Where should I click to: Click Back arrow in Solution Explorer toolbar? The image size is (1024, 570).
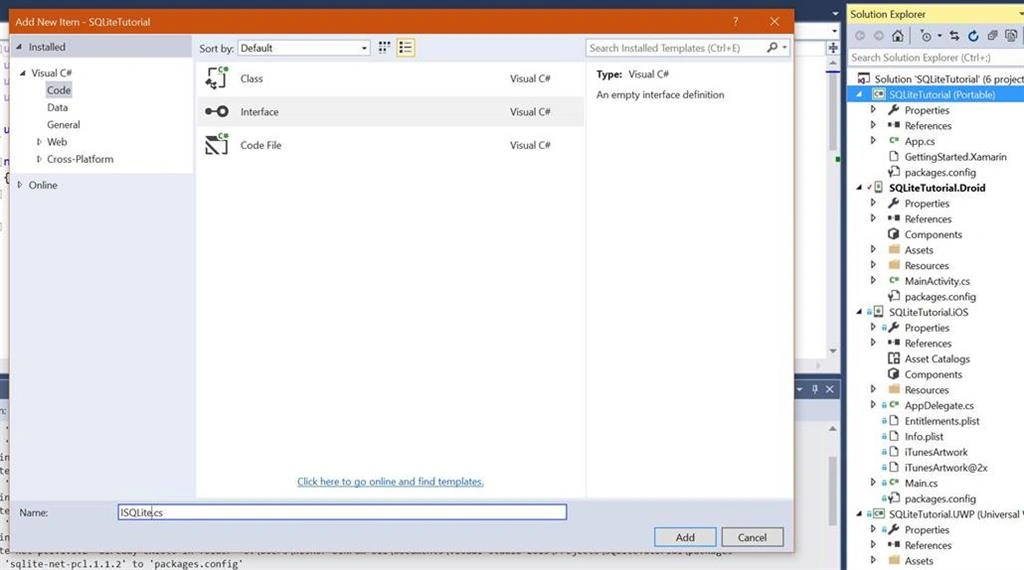point(860,36)
